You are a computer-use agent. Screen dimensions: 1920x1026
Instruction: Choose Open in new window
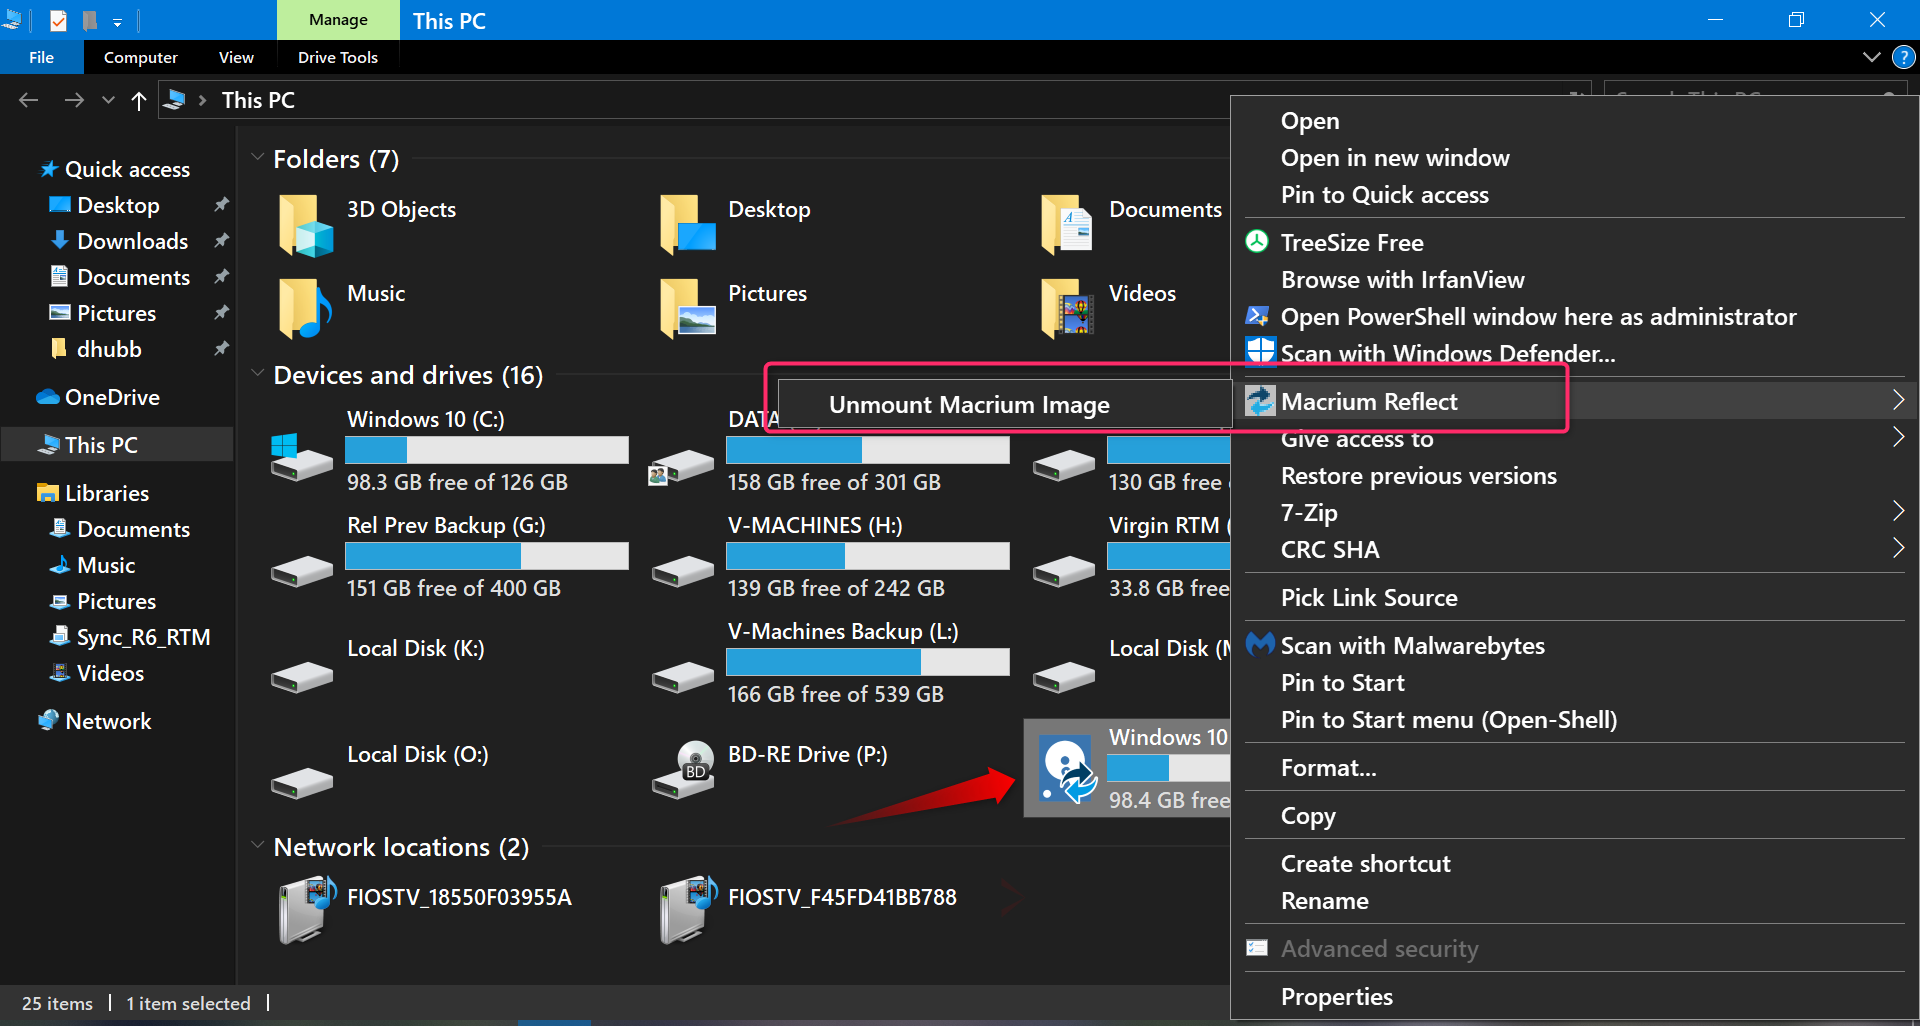(x=1394, y=157)
